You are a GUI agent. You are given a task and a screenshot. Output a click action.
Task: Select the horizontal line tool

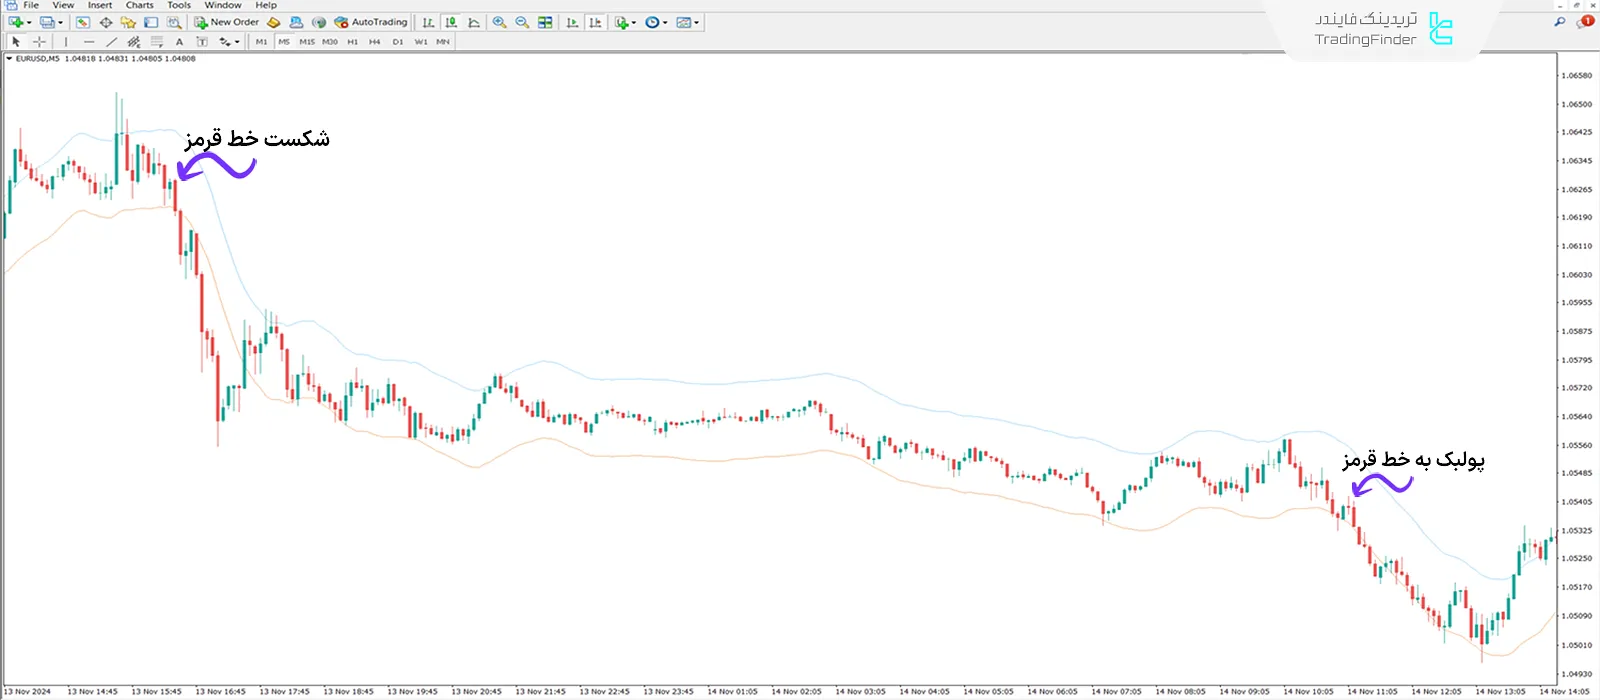(89, 42)
